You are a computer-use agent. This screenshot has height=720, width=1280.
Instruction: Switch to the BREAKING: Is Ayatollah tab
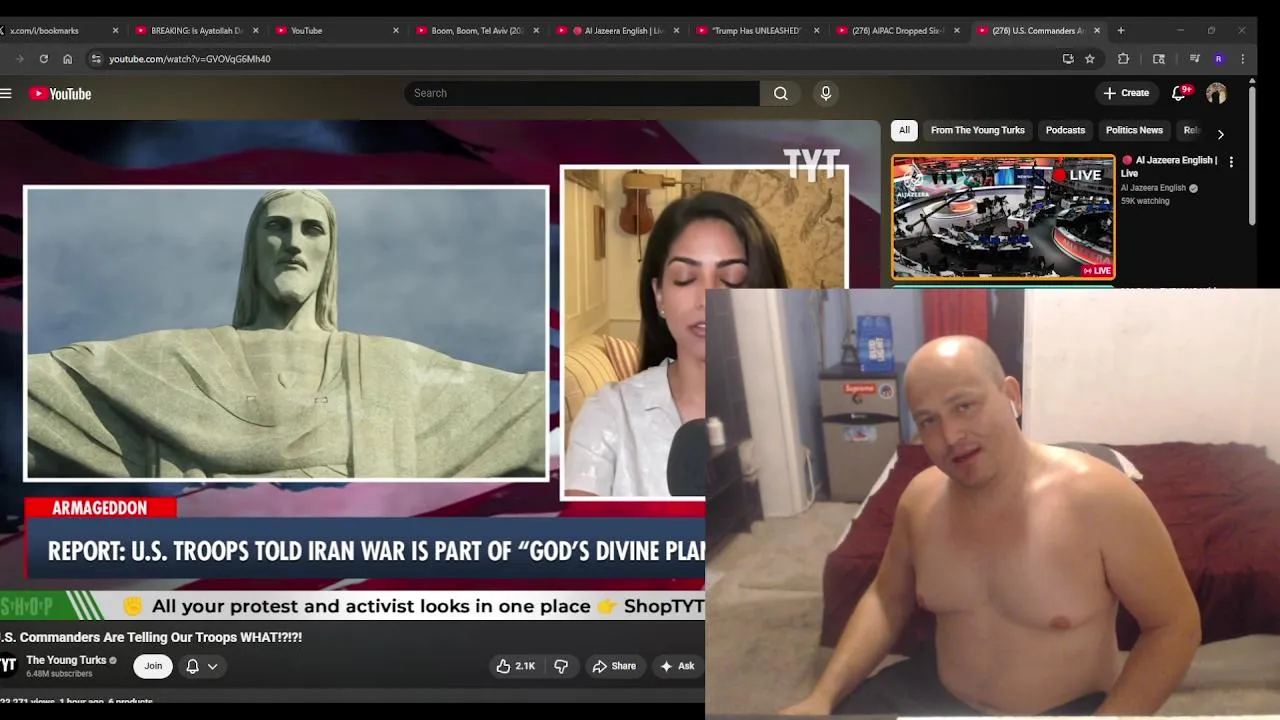[x=196, y=31]
